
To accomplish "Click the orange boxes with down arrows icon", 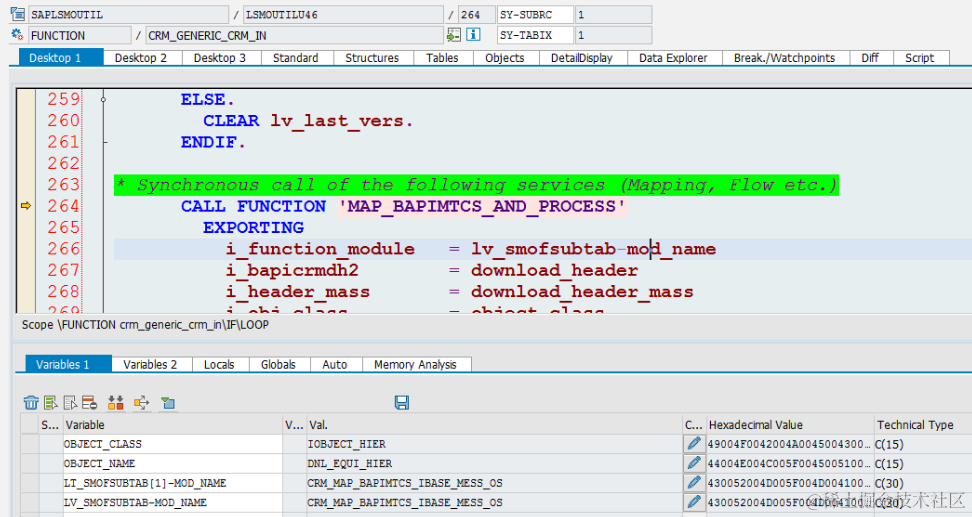I will coord(116,403).
